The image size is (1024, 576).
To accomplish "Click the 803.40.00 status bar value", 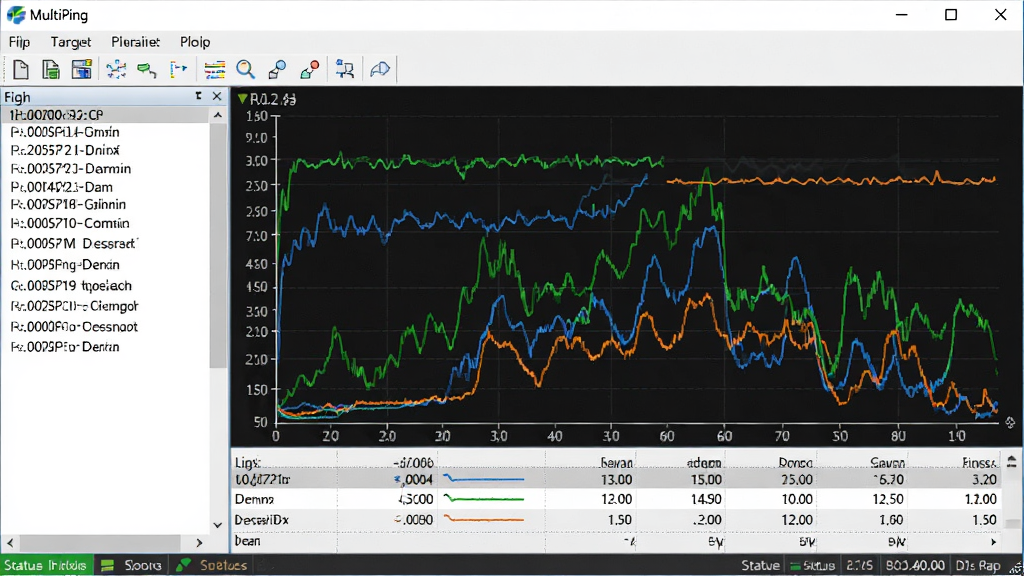I will [x=915, y=566].
